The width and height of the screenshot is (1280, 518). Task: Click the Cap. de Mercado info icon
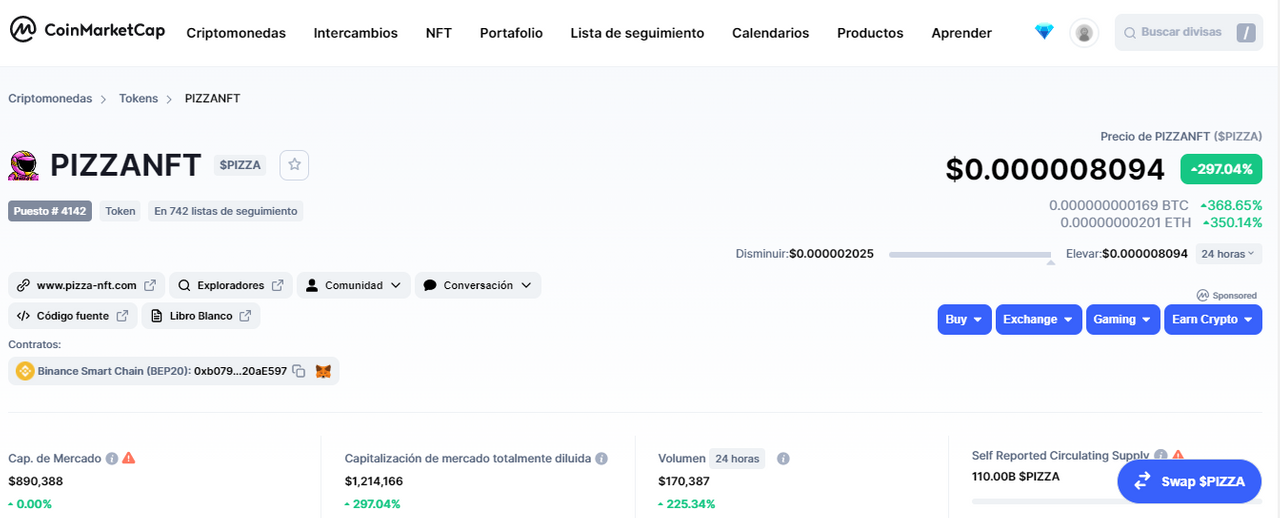pos(112,458)
